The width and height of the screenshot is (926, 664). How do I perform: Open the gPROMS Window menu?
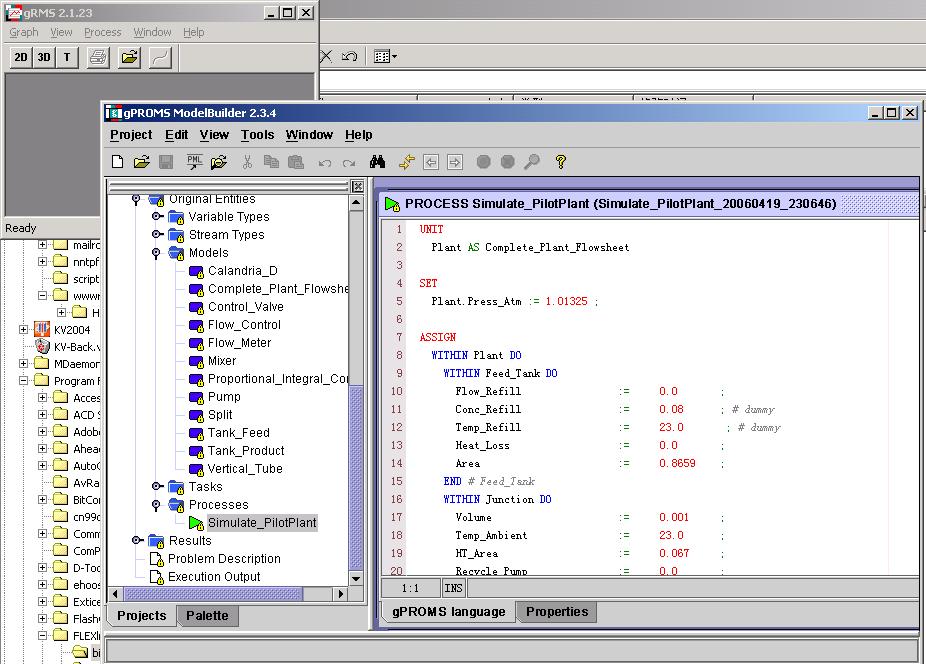point(309,135)
